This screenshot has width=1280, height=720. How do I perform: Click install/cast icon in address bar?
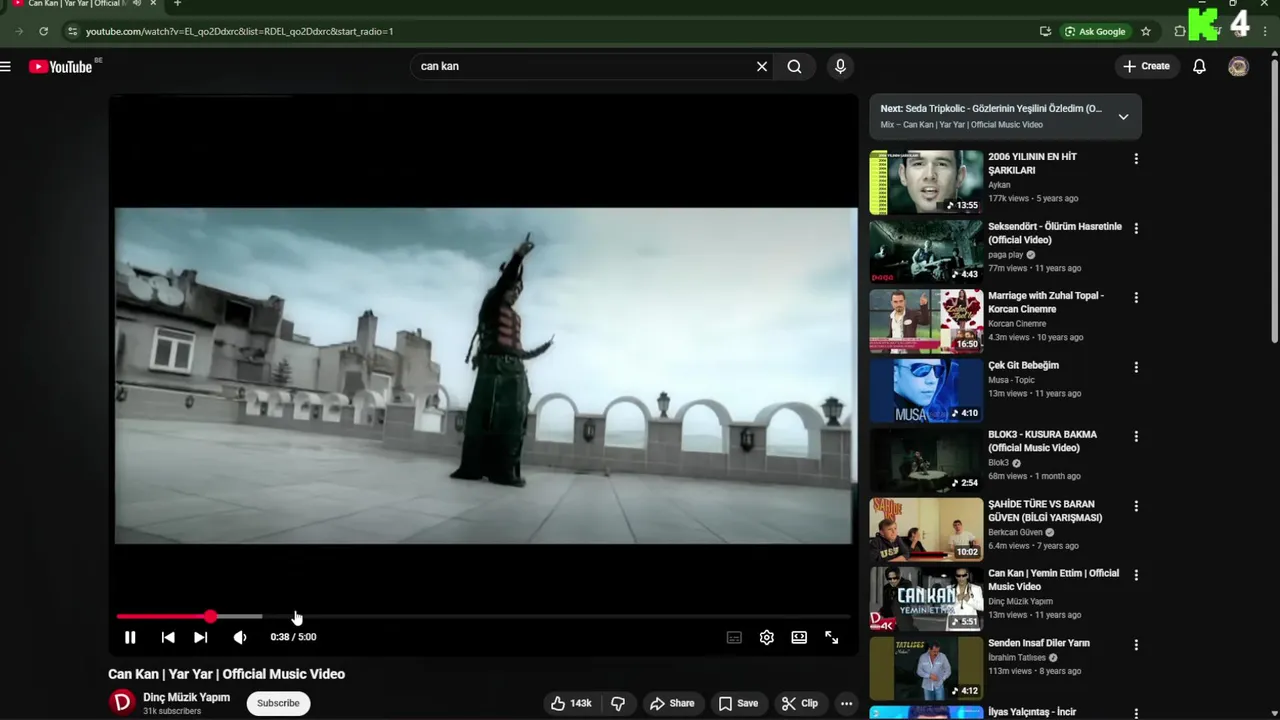(x=1045, y=31)
